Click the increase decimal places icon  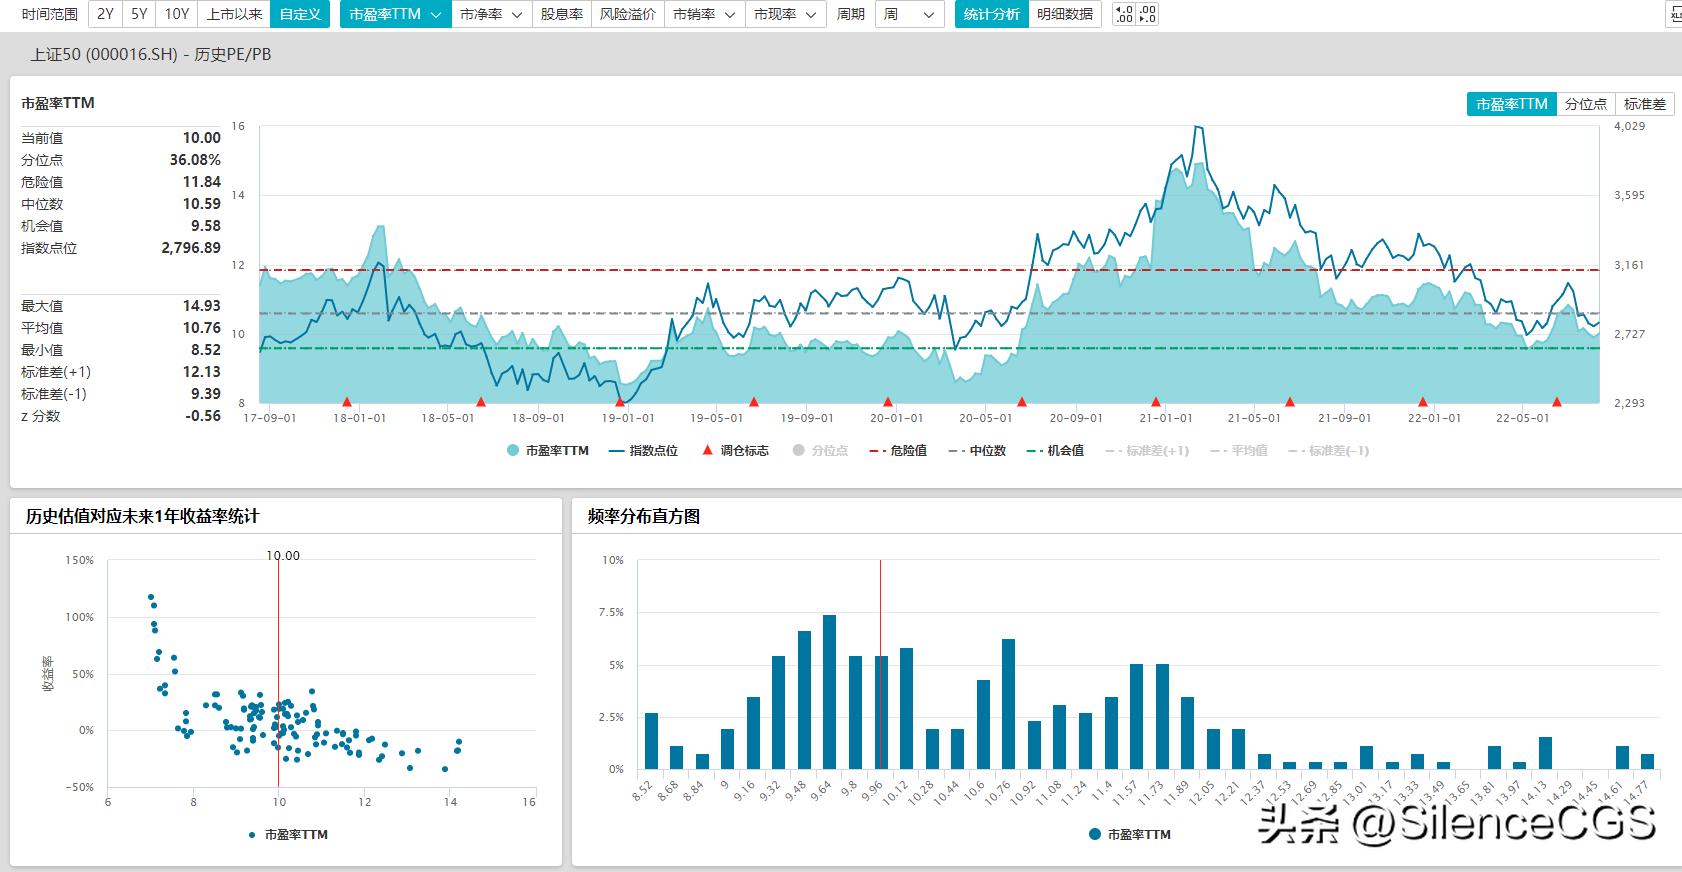click(x=1124, y=14)
